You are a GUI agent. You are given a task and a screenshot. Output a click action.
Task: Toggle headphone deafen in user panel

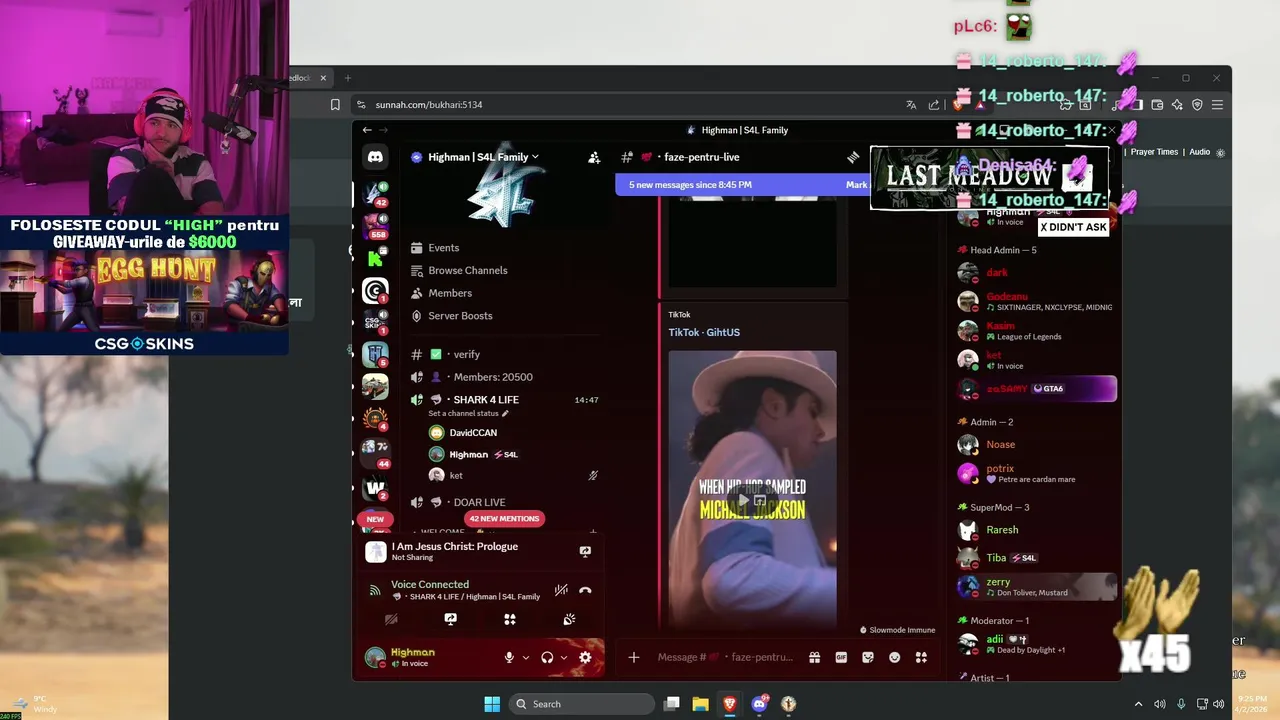point(547,657)
